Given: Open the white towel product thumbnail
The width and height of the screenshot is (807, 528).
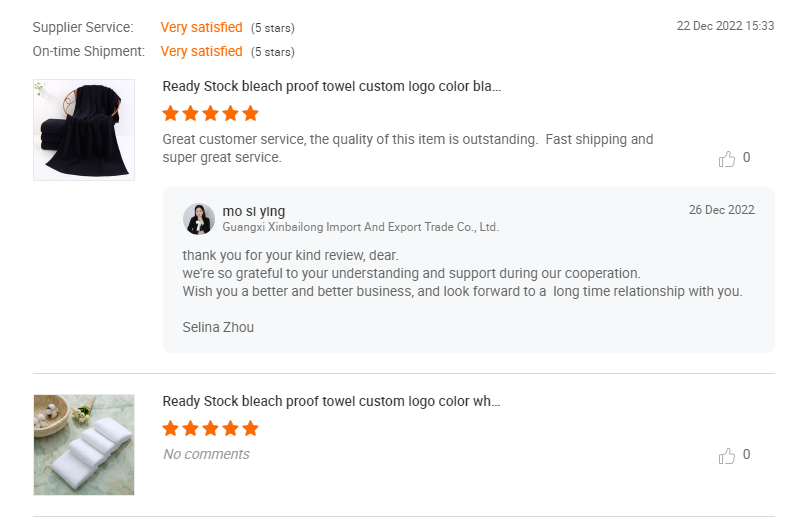Looking at the screenshot, I should pyautogui.click(x=84, y=444).
